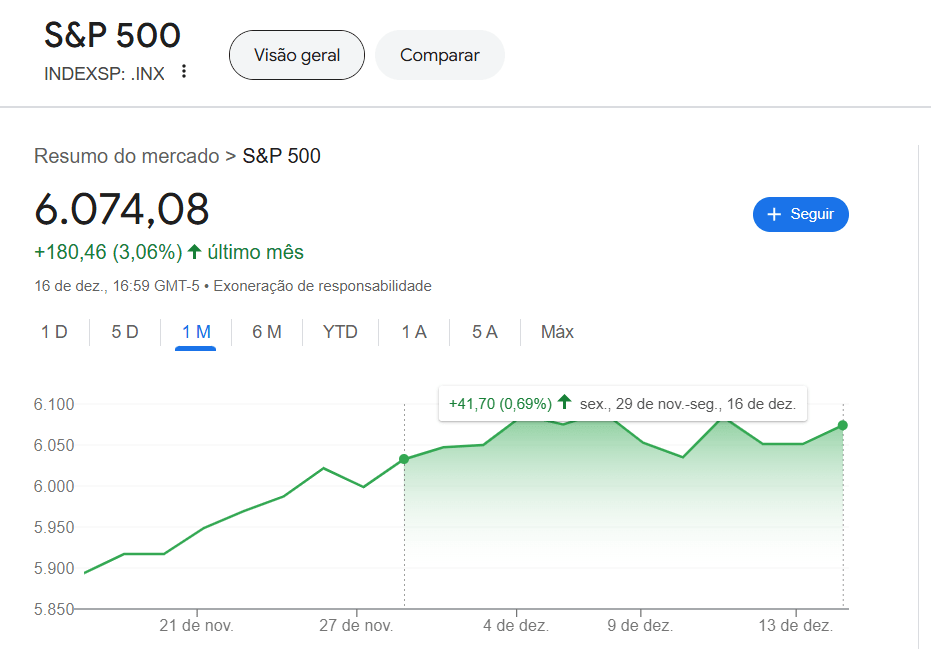The image size is (931, 649).
Task: Select the 1 D time range
Action: [x=54, y=332]
